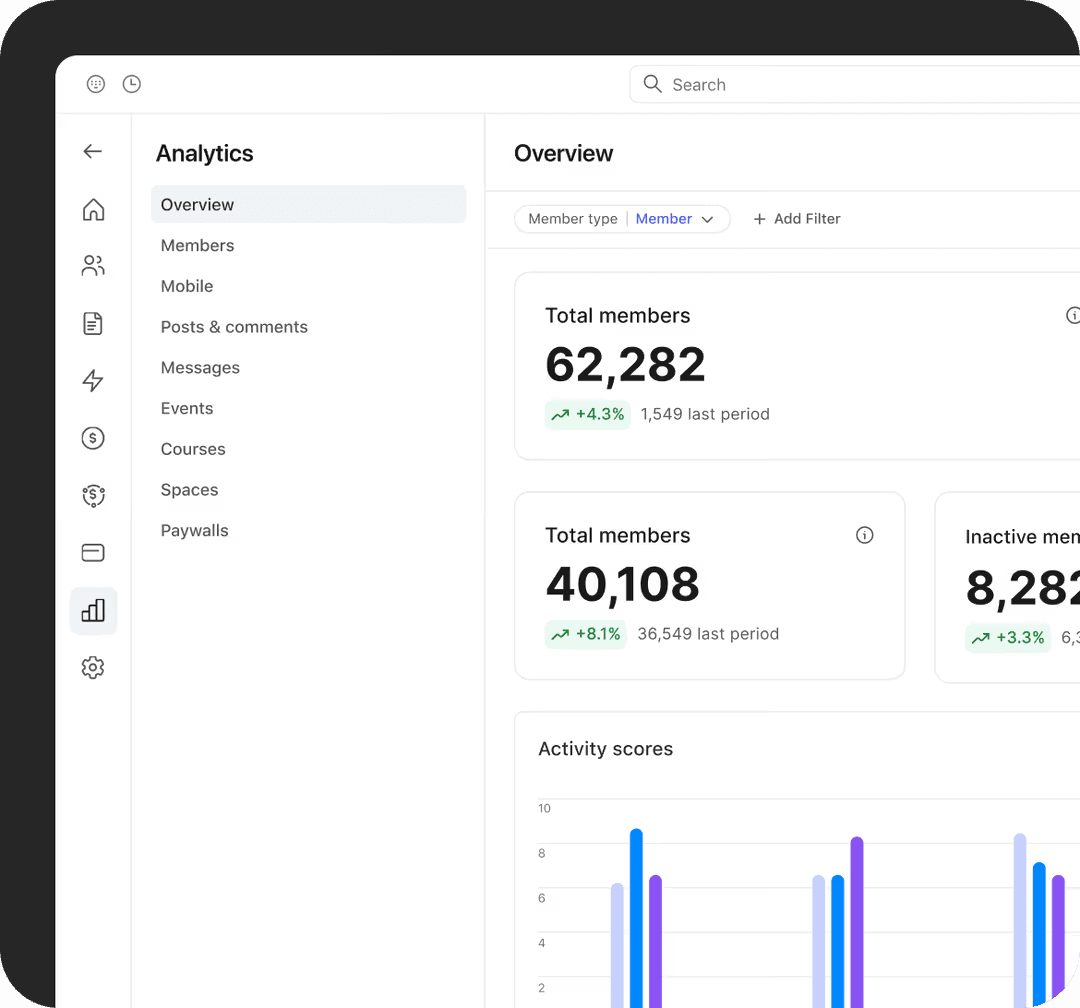
Task: Click the +4.3% growth badge
Action: pos(588,414)
